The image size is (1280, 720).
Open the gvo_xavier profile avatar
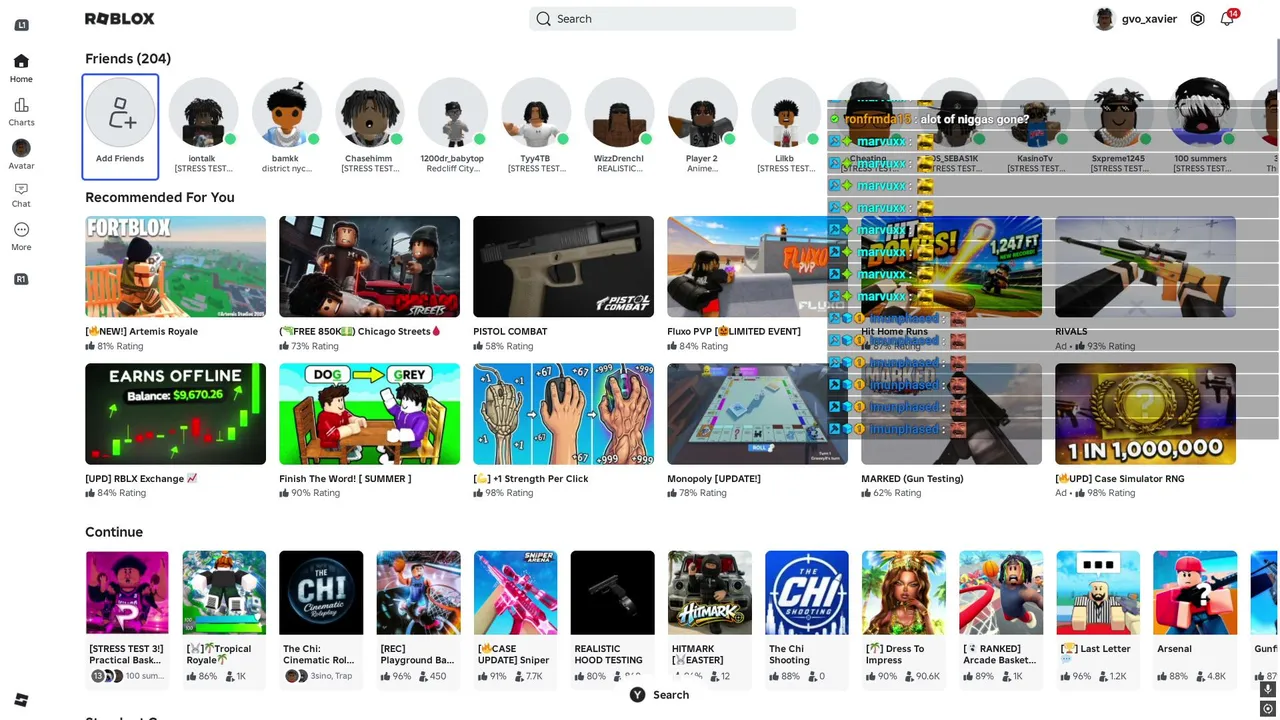(x=1104, y=19)
